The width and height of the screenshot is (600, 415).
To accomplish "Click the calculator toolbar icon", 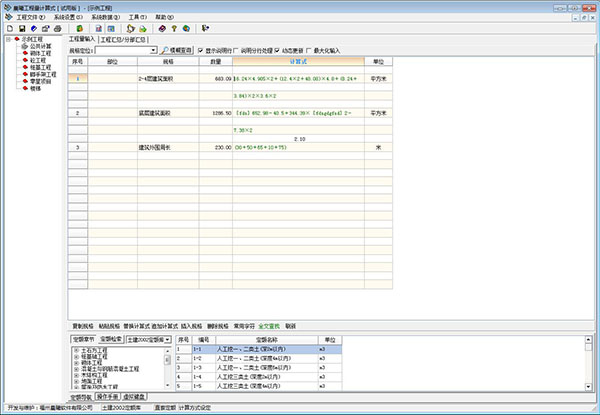I will pyautogui.click(x=99, y=28).
